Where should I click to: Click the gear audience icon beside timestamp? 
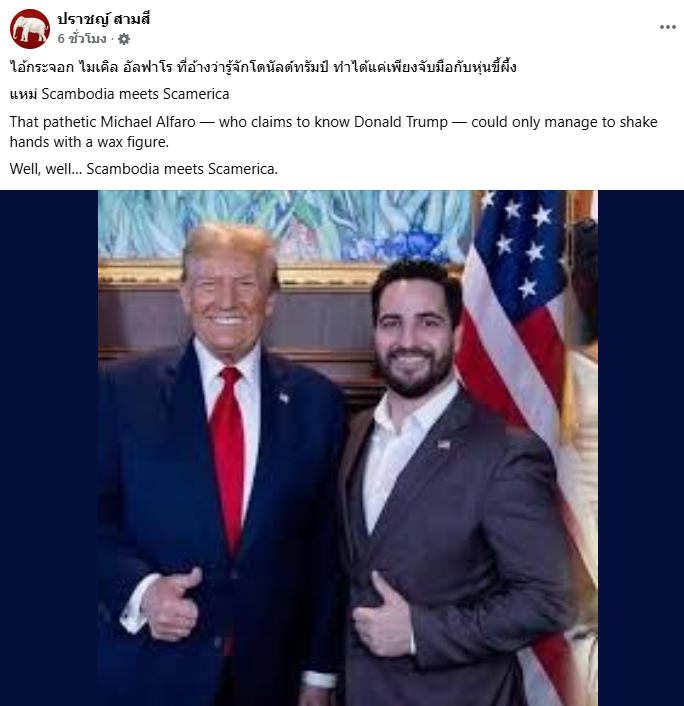124,39
